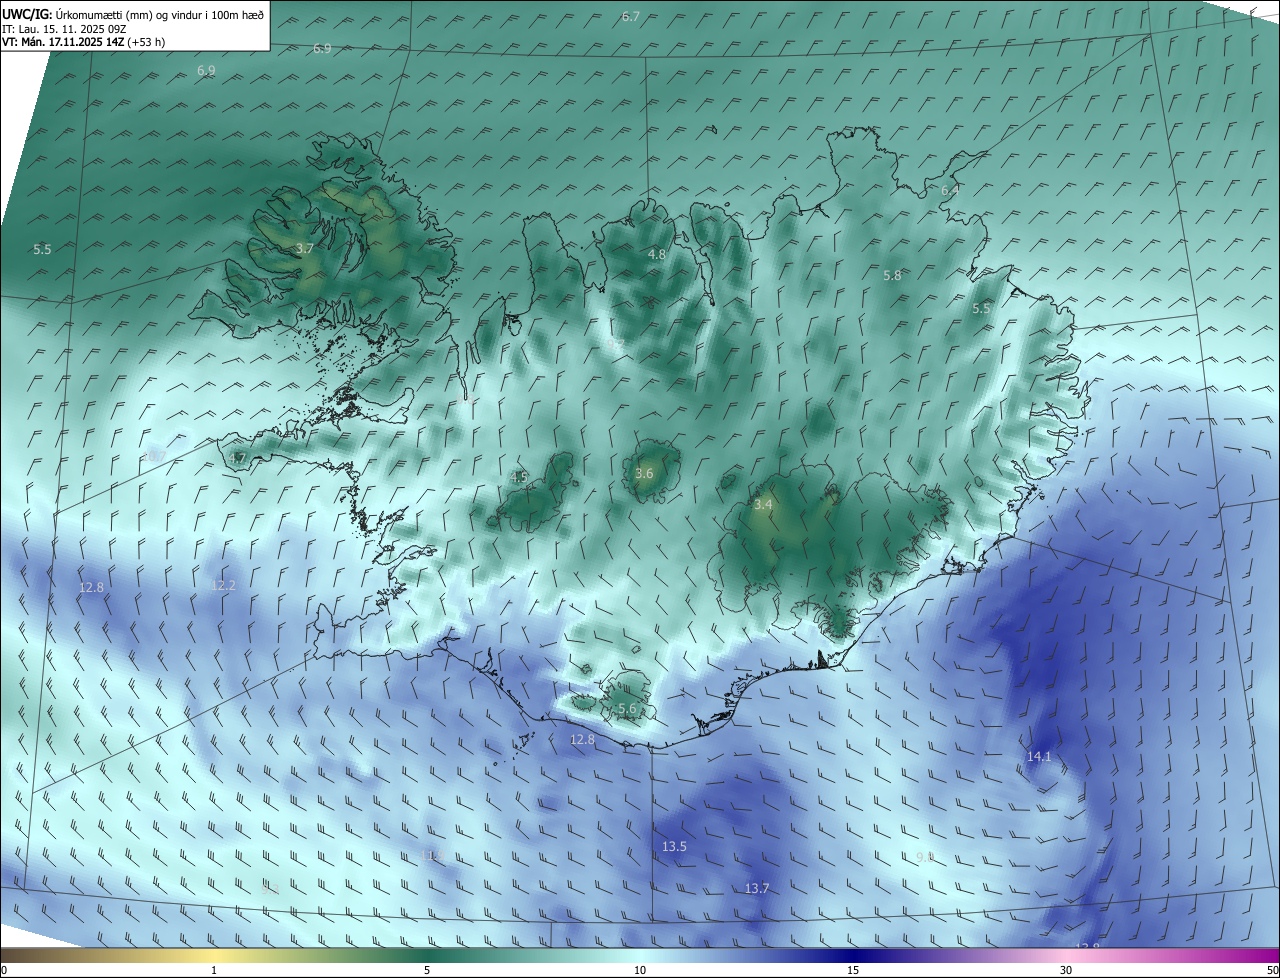Screen dimensions: 1280x978
Task: Click the valid time line 'VT: Mán. 17.11.2025 14Z (+53 h)'
Action: click(83, 42)
